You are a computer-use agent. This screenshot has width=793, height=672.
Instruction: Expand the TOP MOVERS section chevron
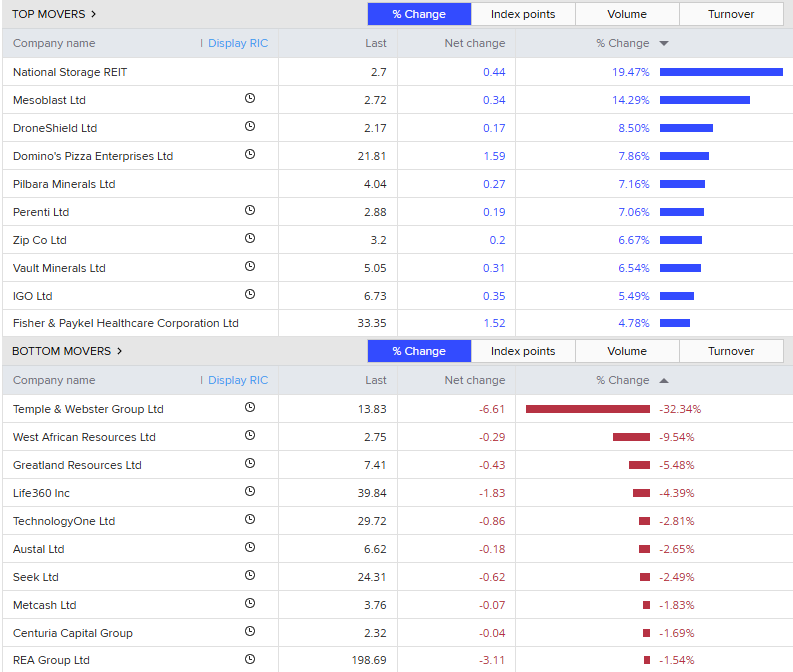pyautogui.click(x=94, y=14)
